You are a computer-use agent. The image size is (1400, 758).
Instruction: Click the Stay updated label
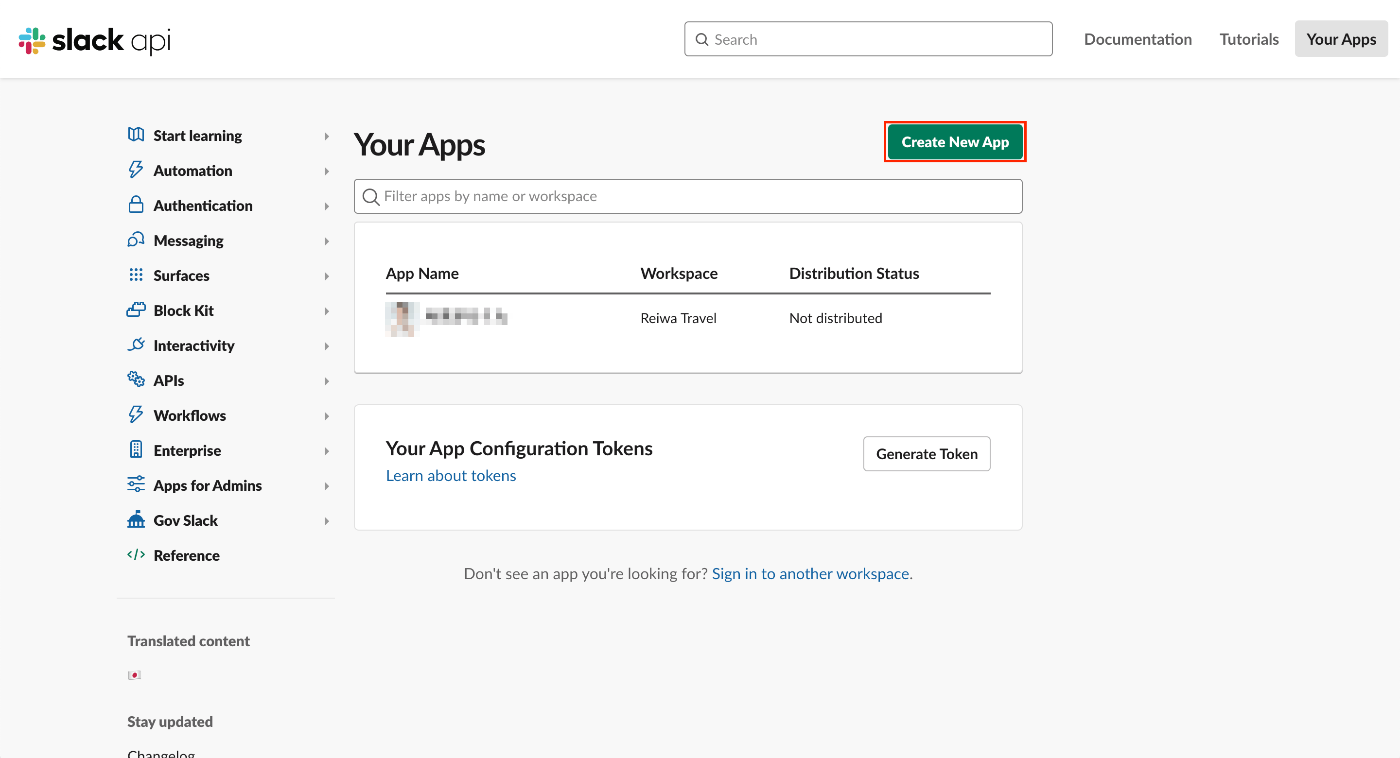170,722
